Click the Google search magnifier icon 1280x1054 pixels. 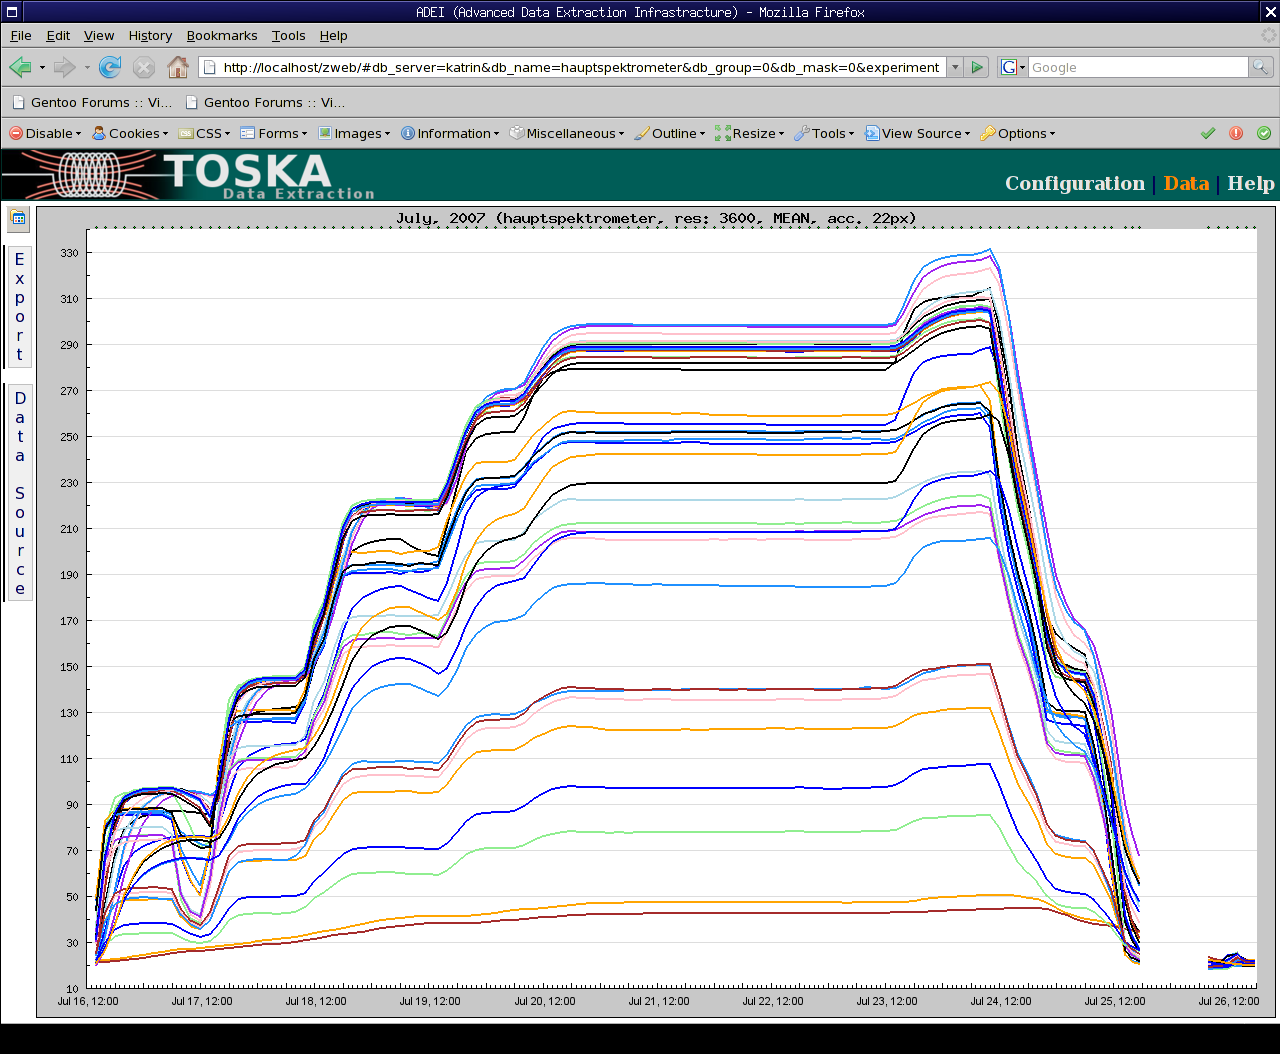pos(1261,67)
